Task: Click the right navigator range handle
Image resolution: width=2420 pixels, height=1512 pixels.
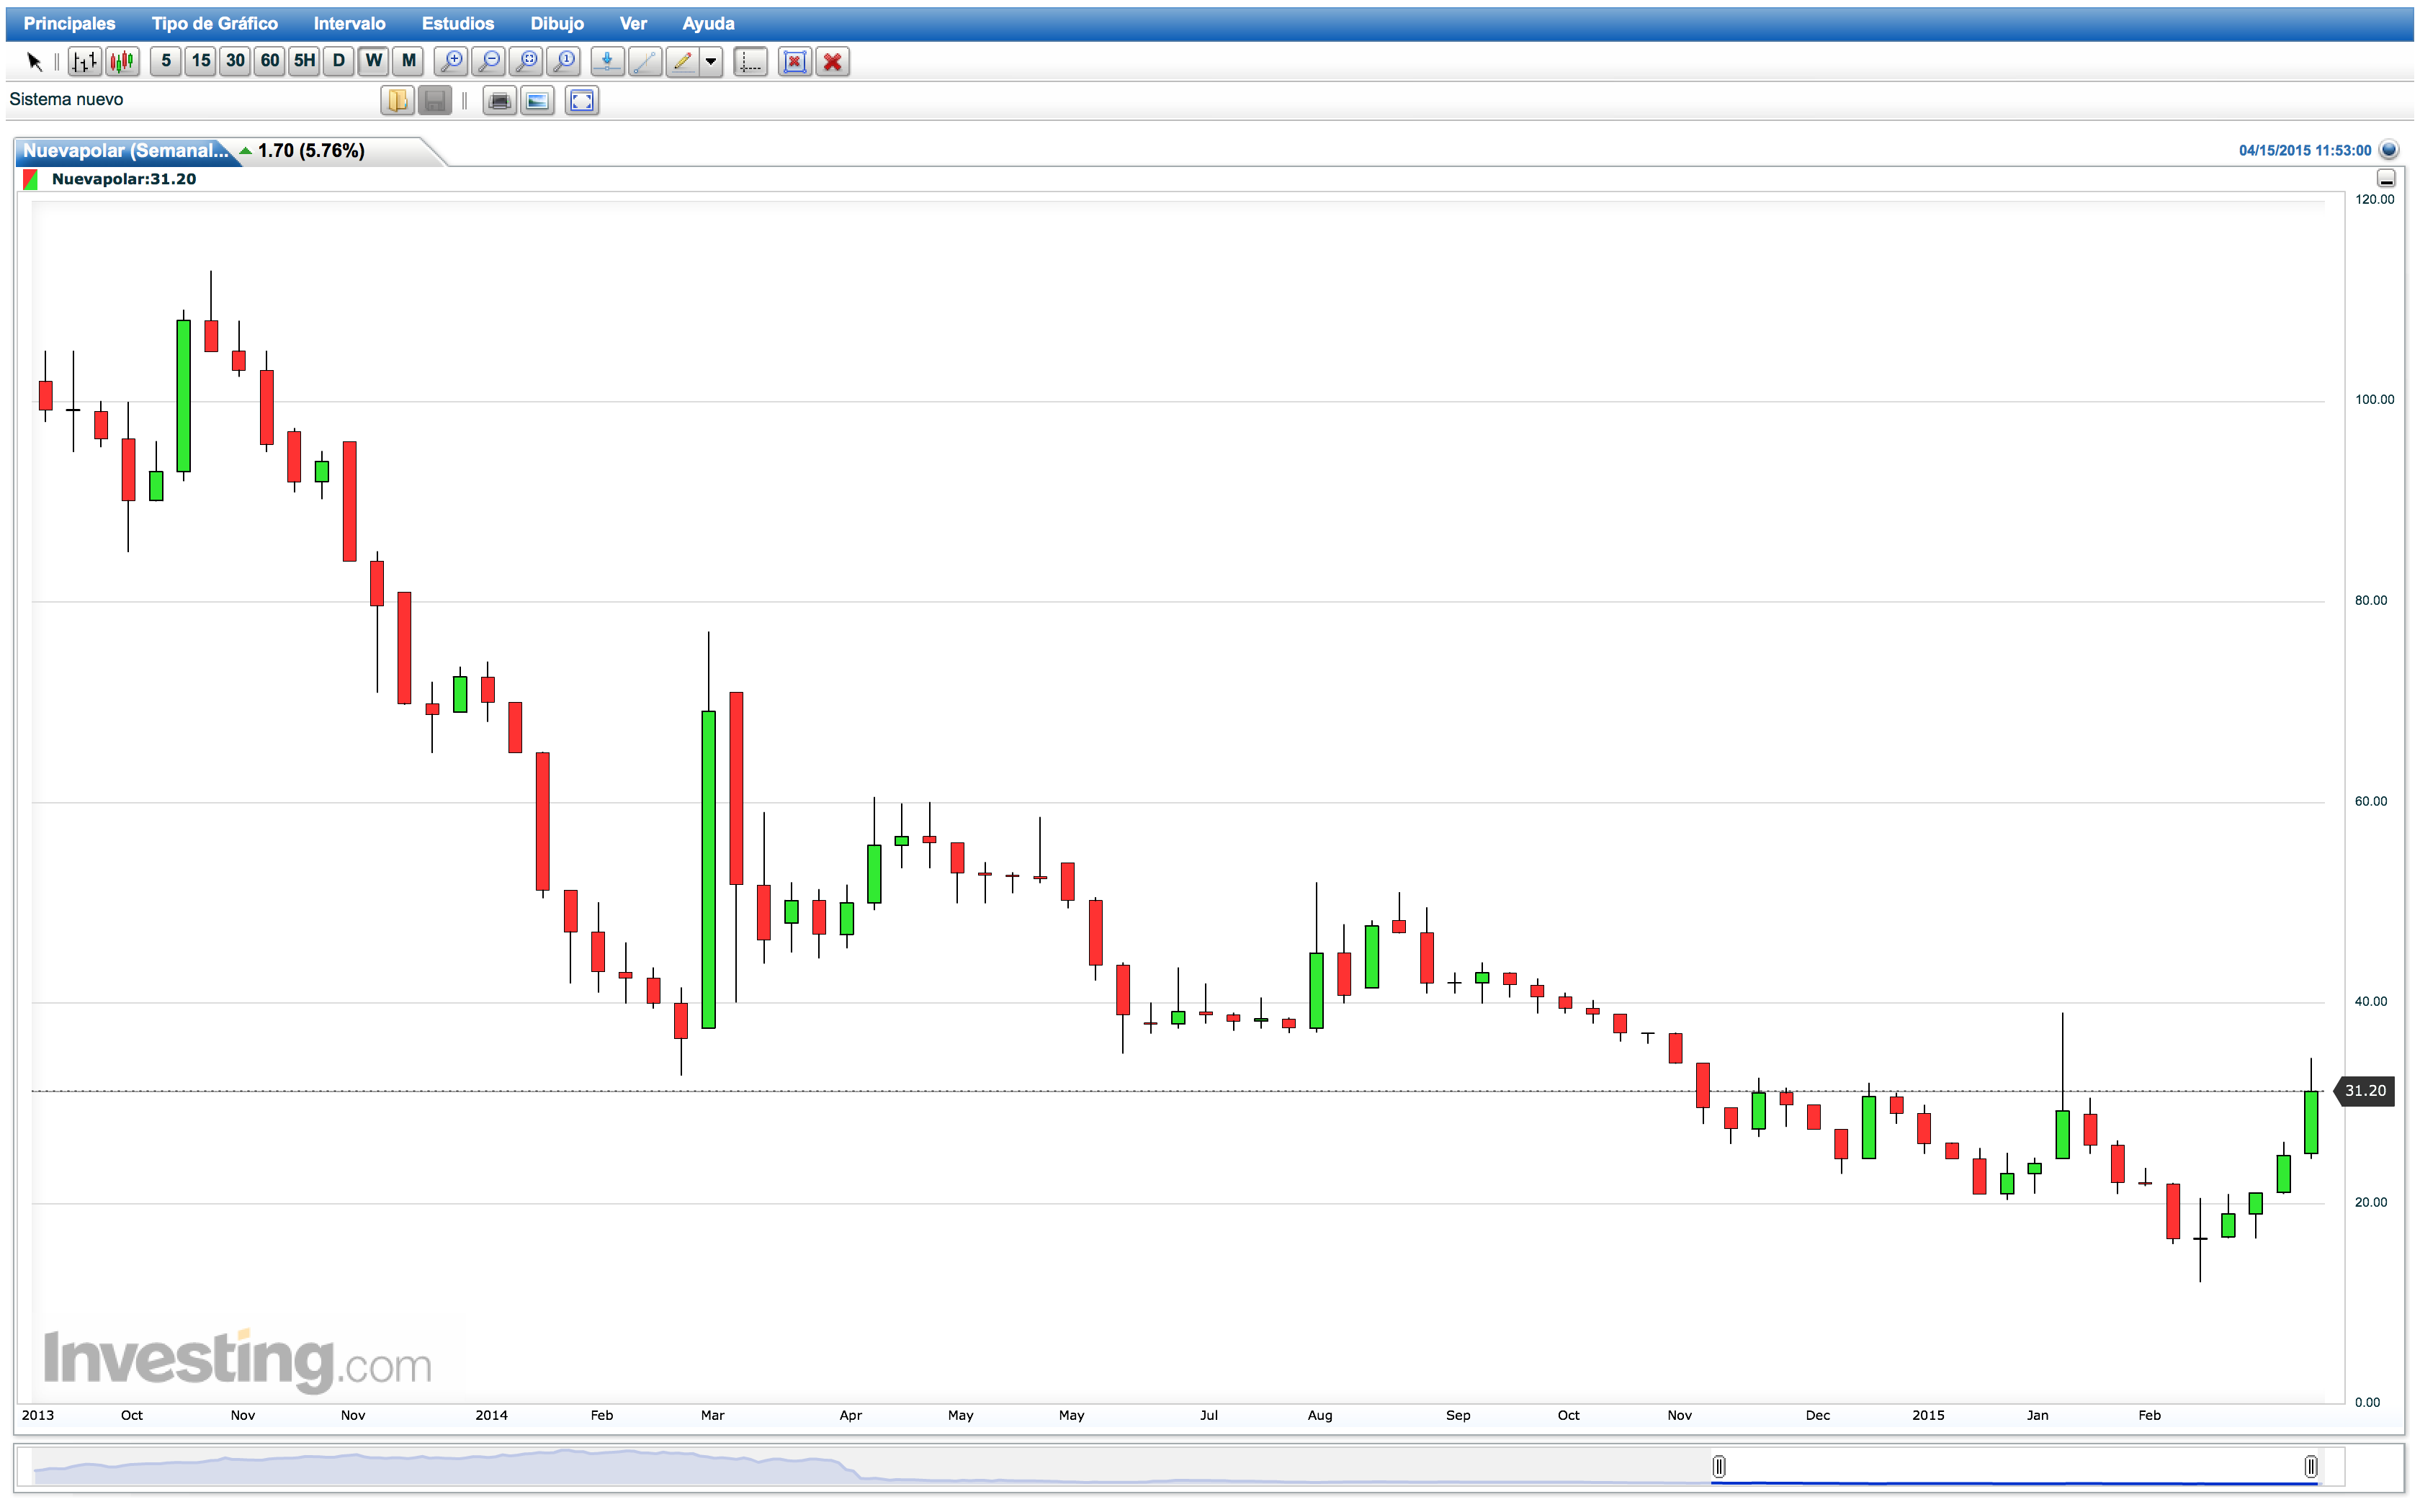Action: [x=2311, y=1466]
